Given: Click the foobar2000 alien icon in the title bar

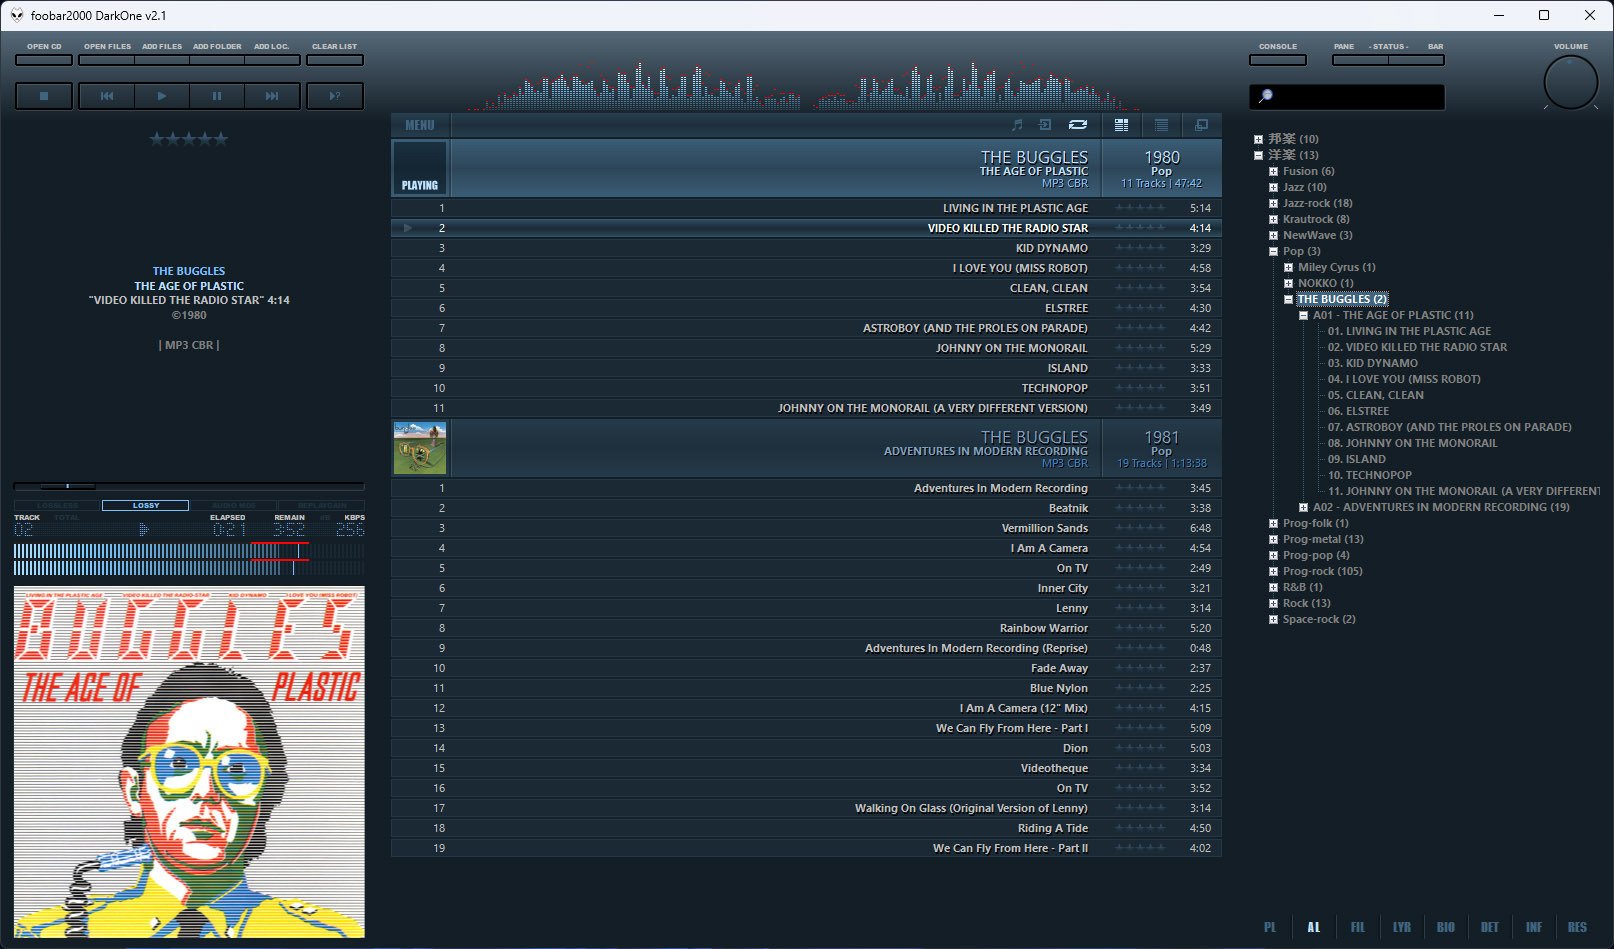Looking at the screenshot, I should [17, 15].
